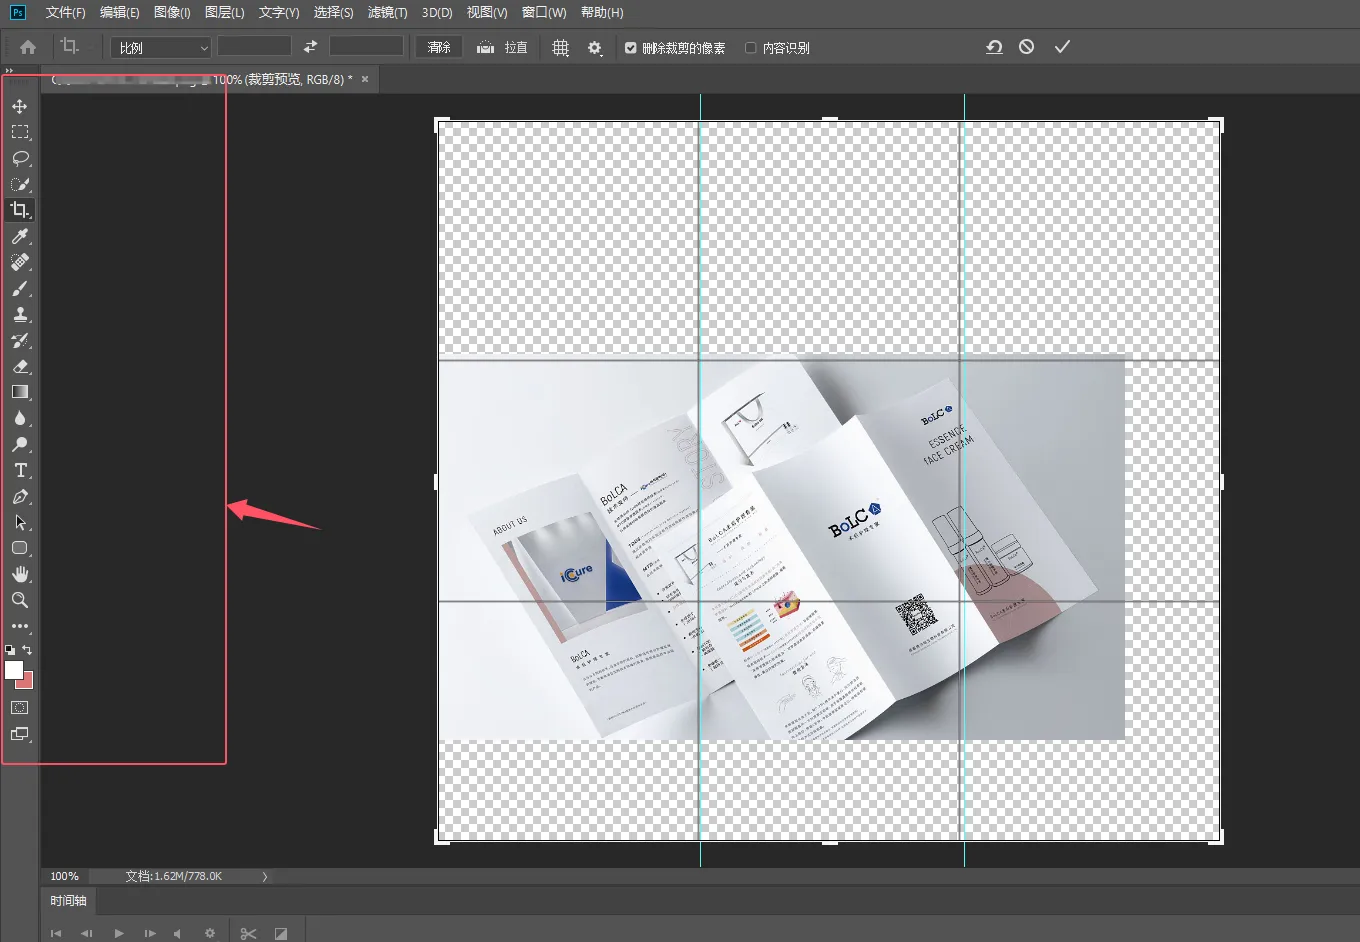Open the 3D(D) menu
Screen dimensions: 1360x942
pyautogui.click(x=437, y=12)
